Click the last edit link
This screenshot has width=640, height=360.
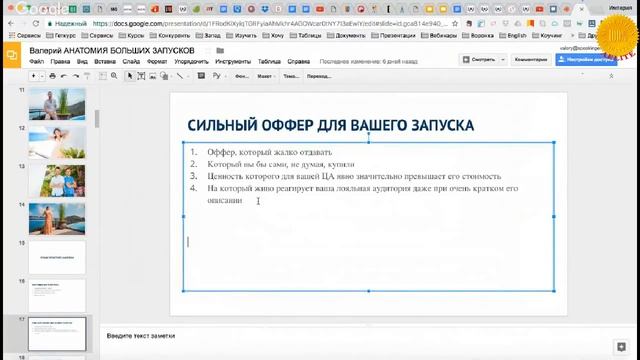pos(369,62)
